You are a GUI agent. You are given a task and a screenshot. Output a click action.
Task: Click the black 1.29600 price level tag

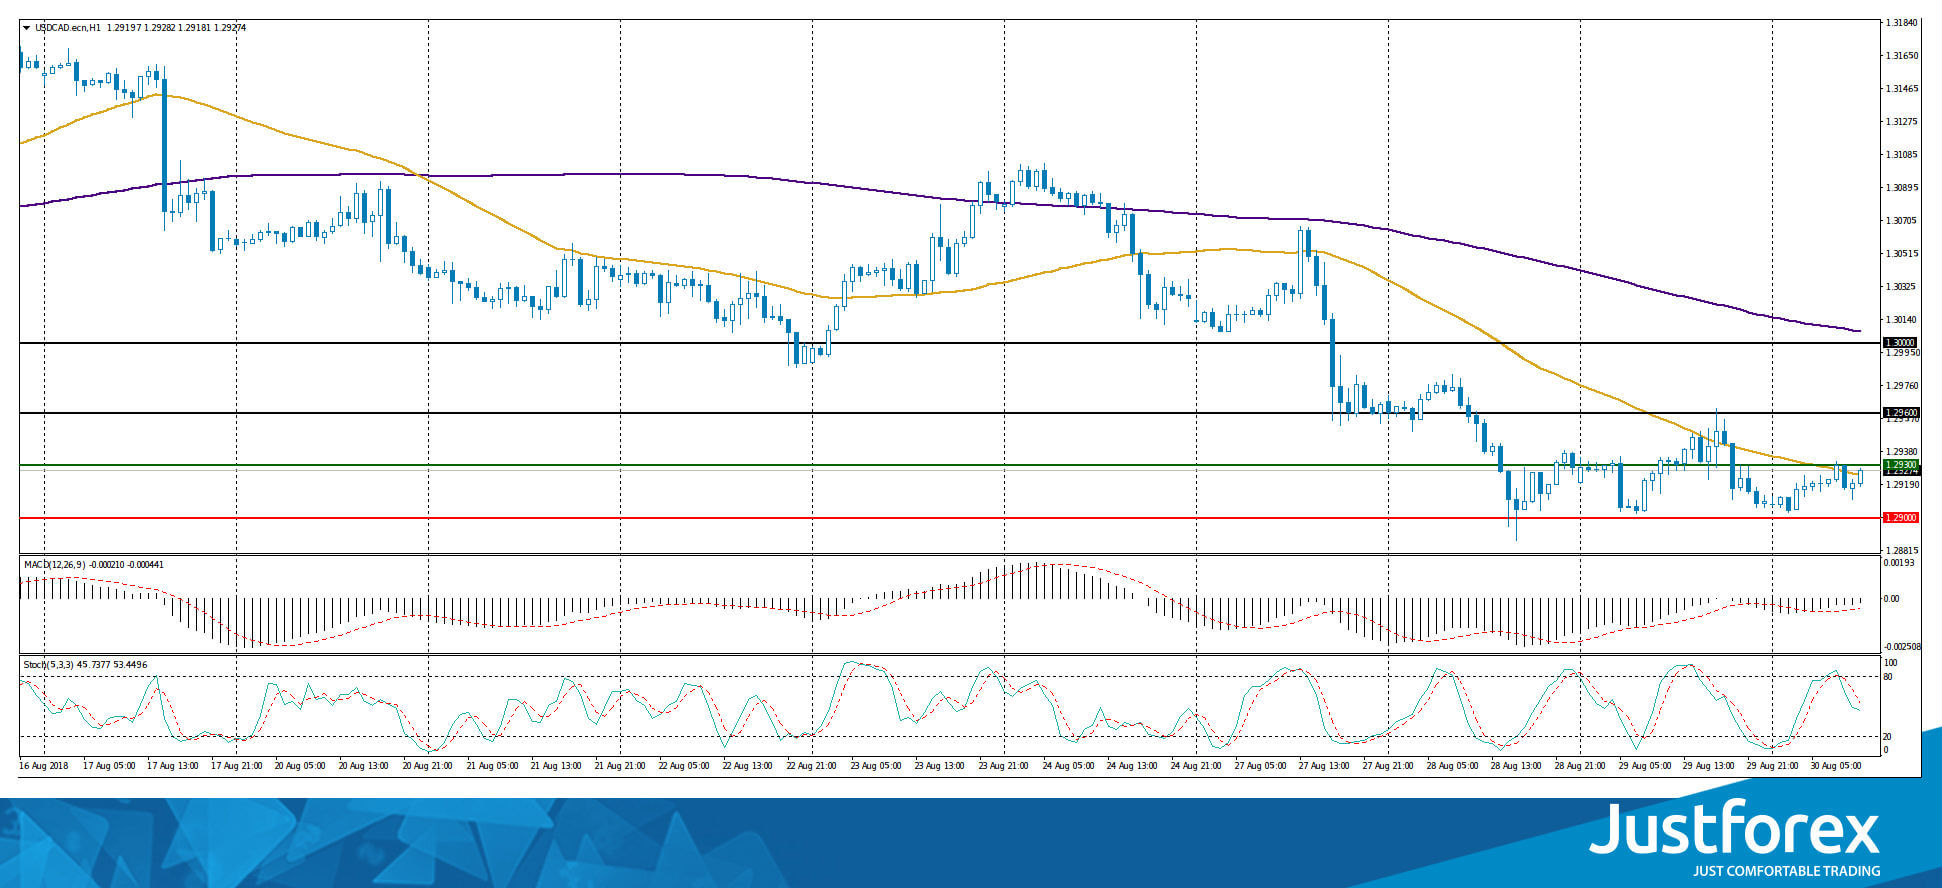1900,413
